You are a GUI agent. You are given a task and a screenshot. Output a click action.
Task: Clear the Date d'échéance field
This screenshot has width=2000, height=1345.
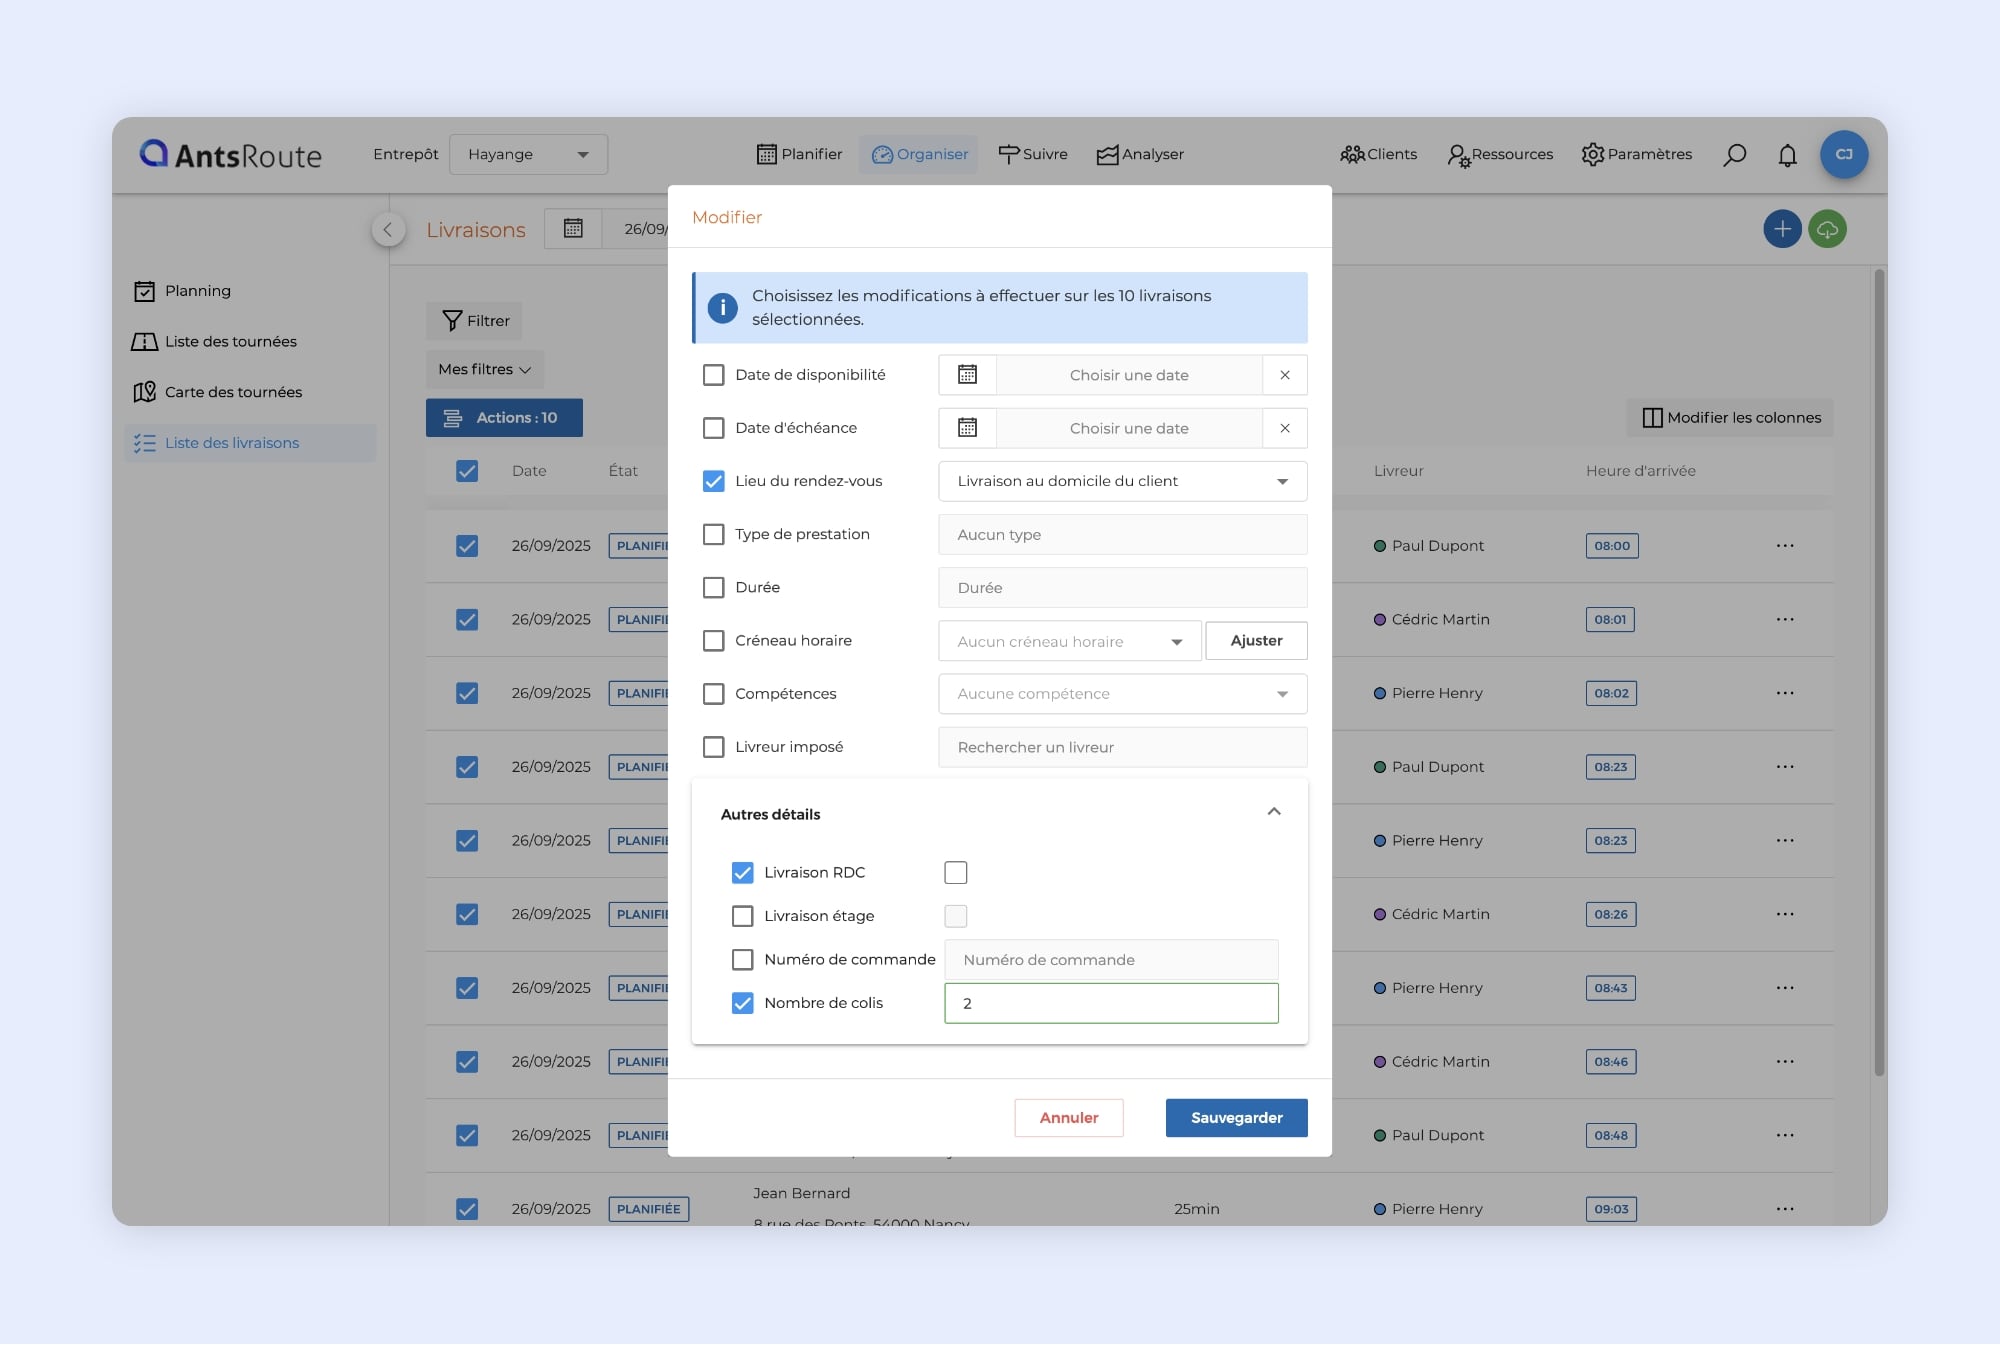[1285, 428]
